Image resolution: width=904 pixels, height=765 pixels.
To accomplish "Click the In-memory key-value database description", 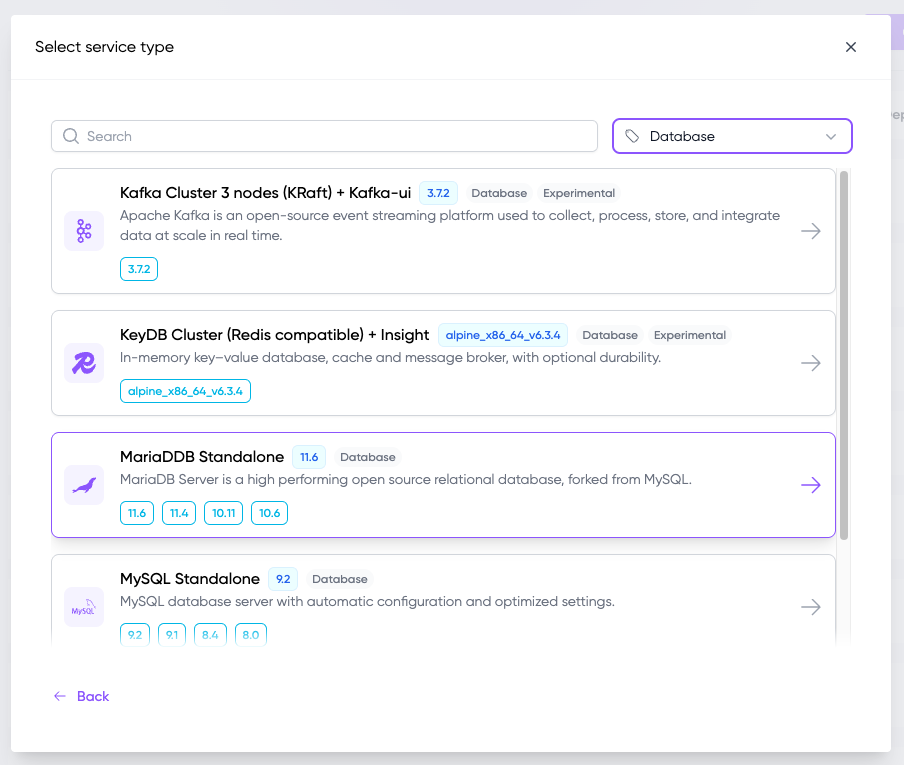I will 390,357.
